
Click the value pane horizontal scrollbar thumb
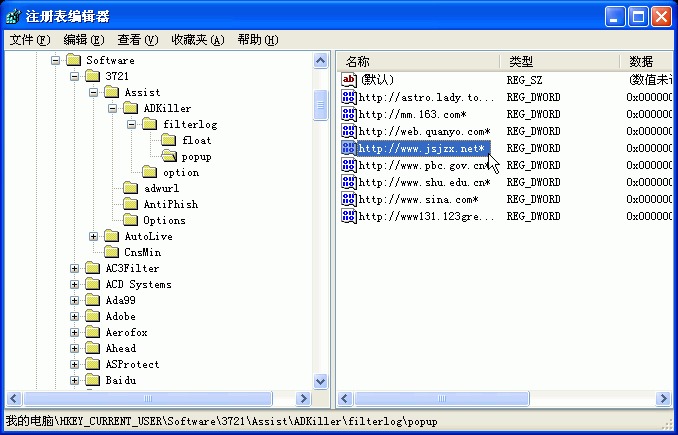tap(442, 398)
